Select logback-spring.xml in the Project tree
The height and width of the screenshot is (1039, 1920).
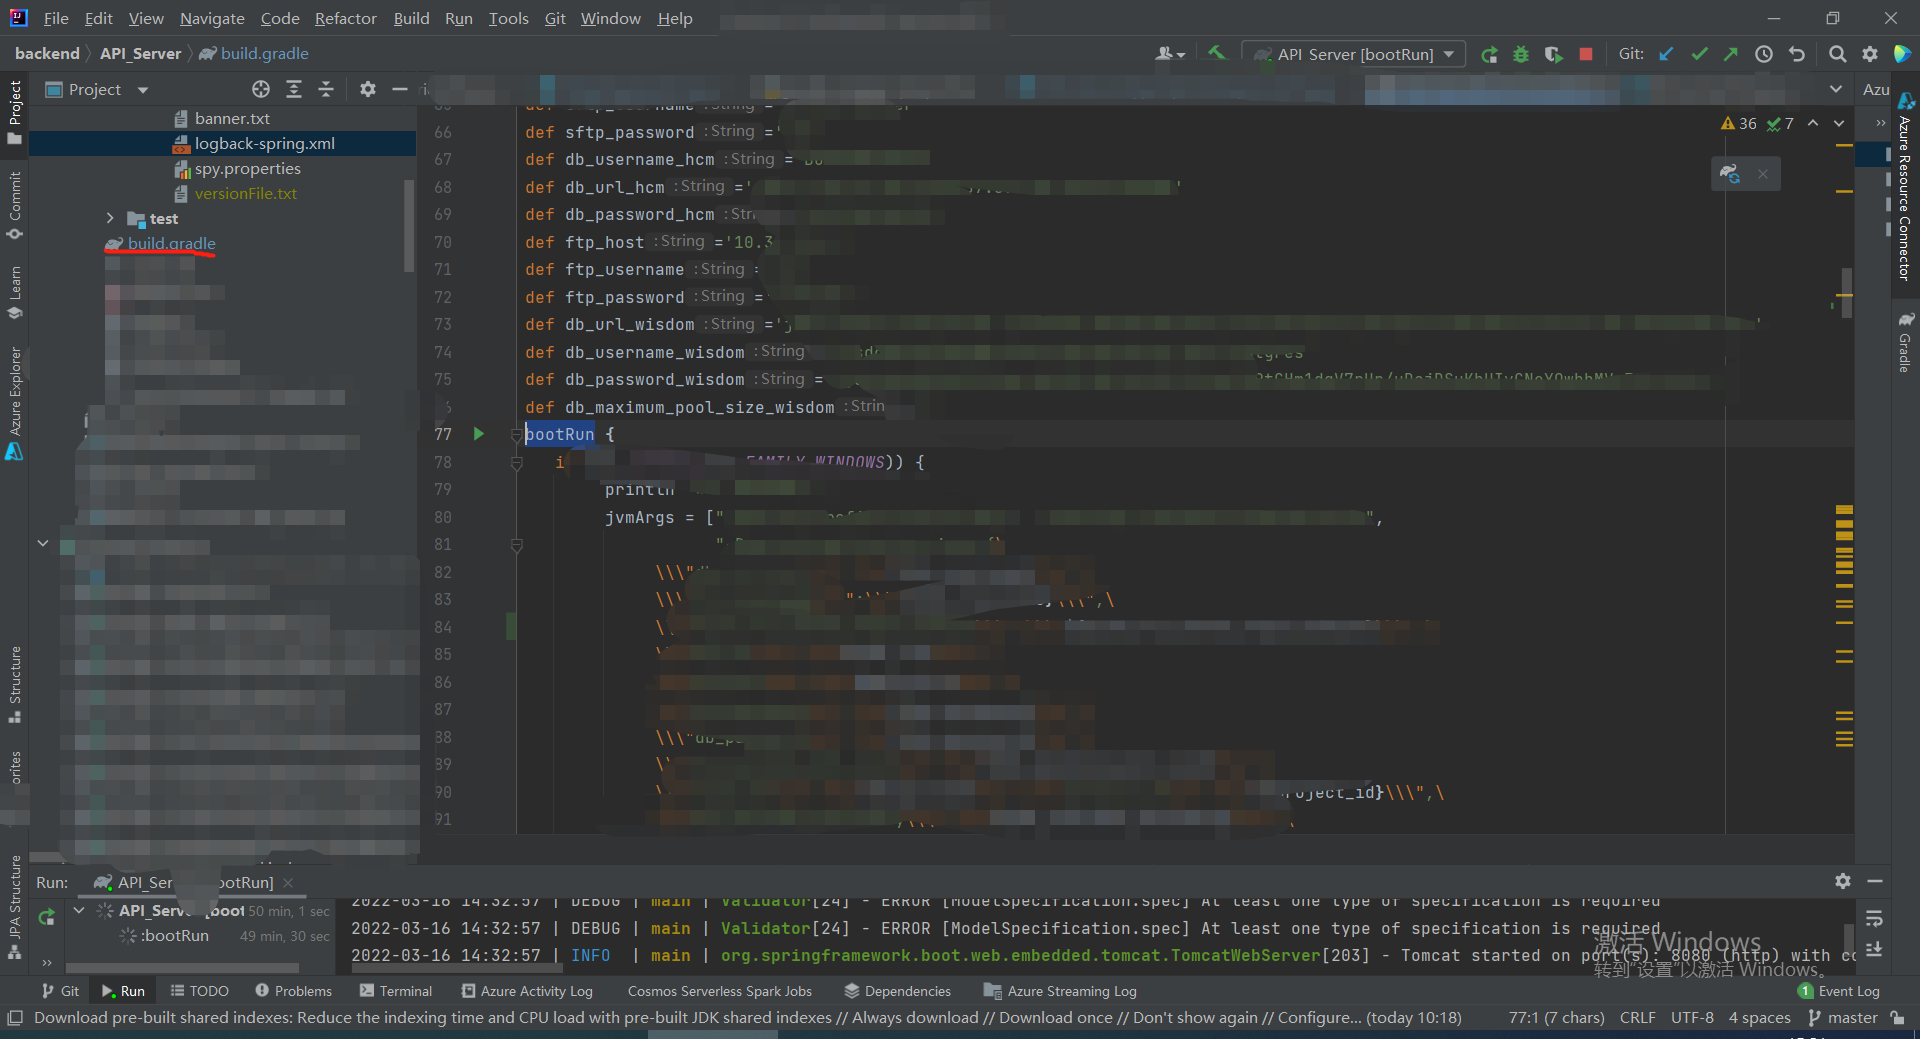pyautogui.click(x=264, y=143)
